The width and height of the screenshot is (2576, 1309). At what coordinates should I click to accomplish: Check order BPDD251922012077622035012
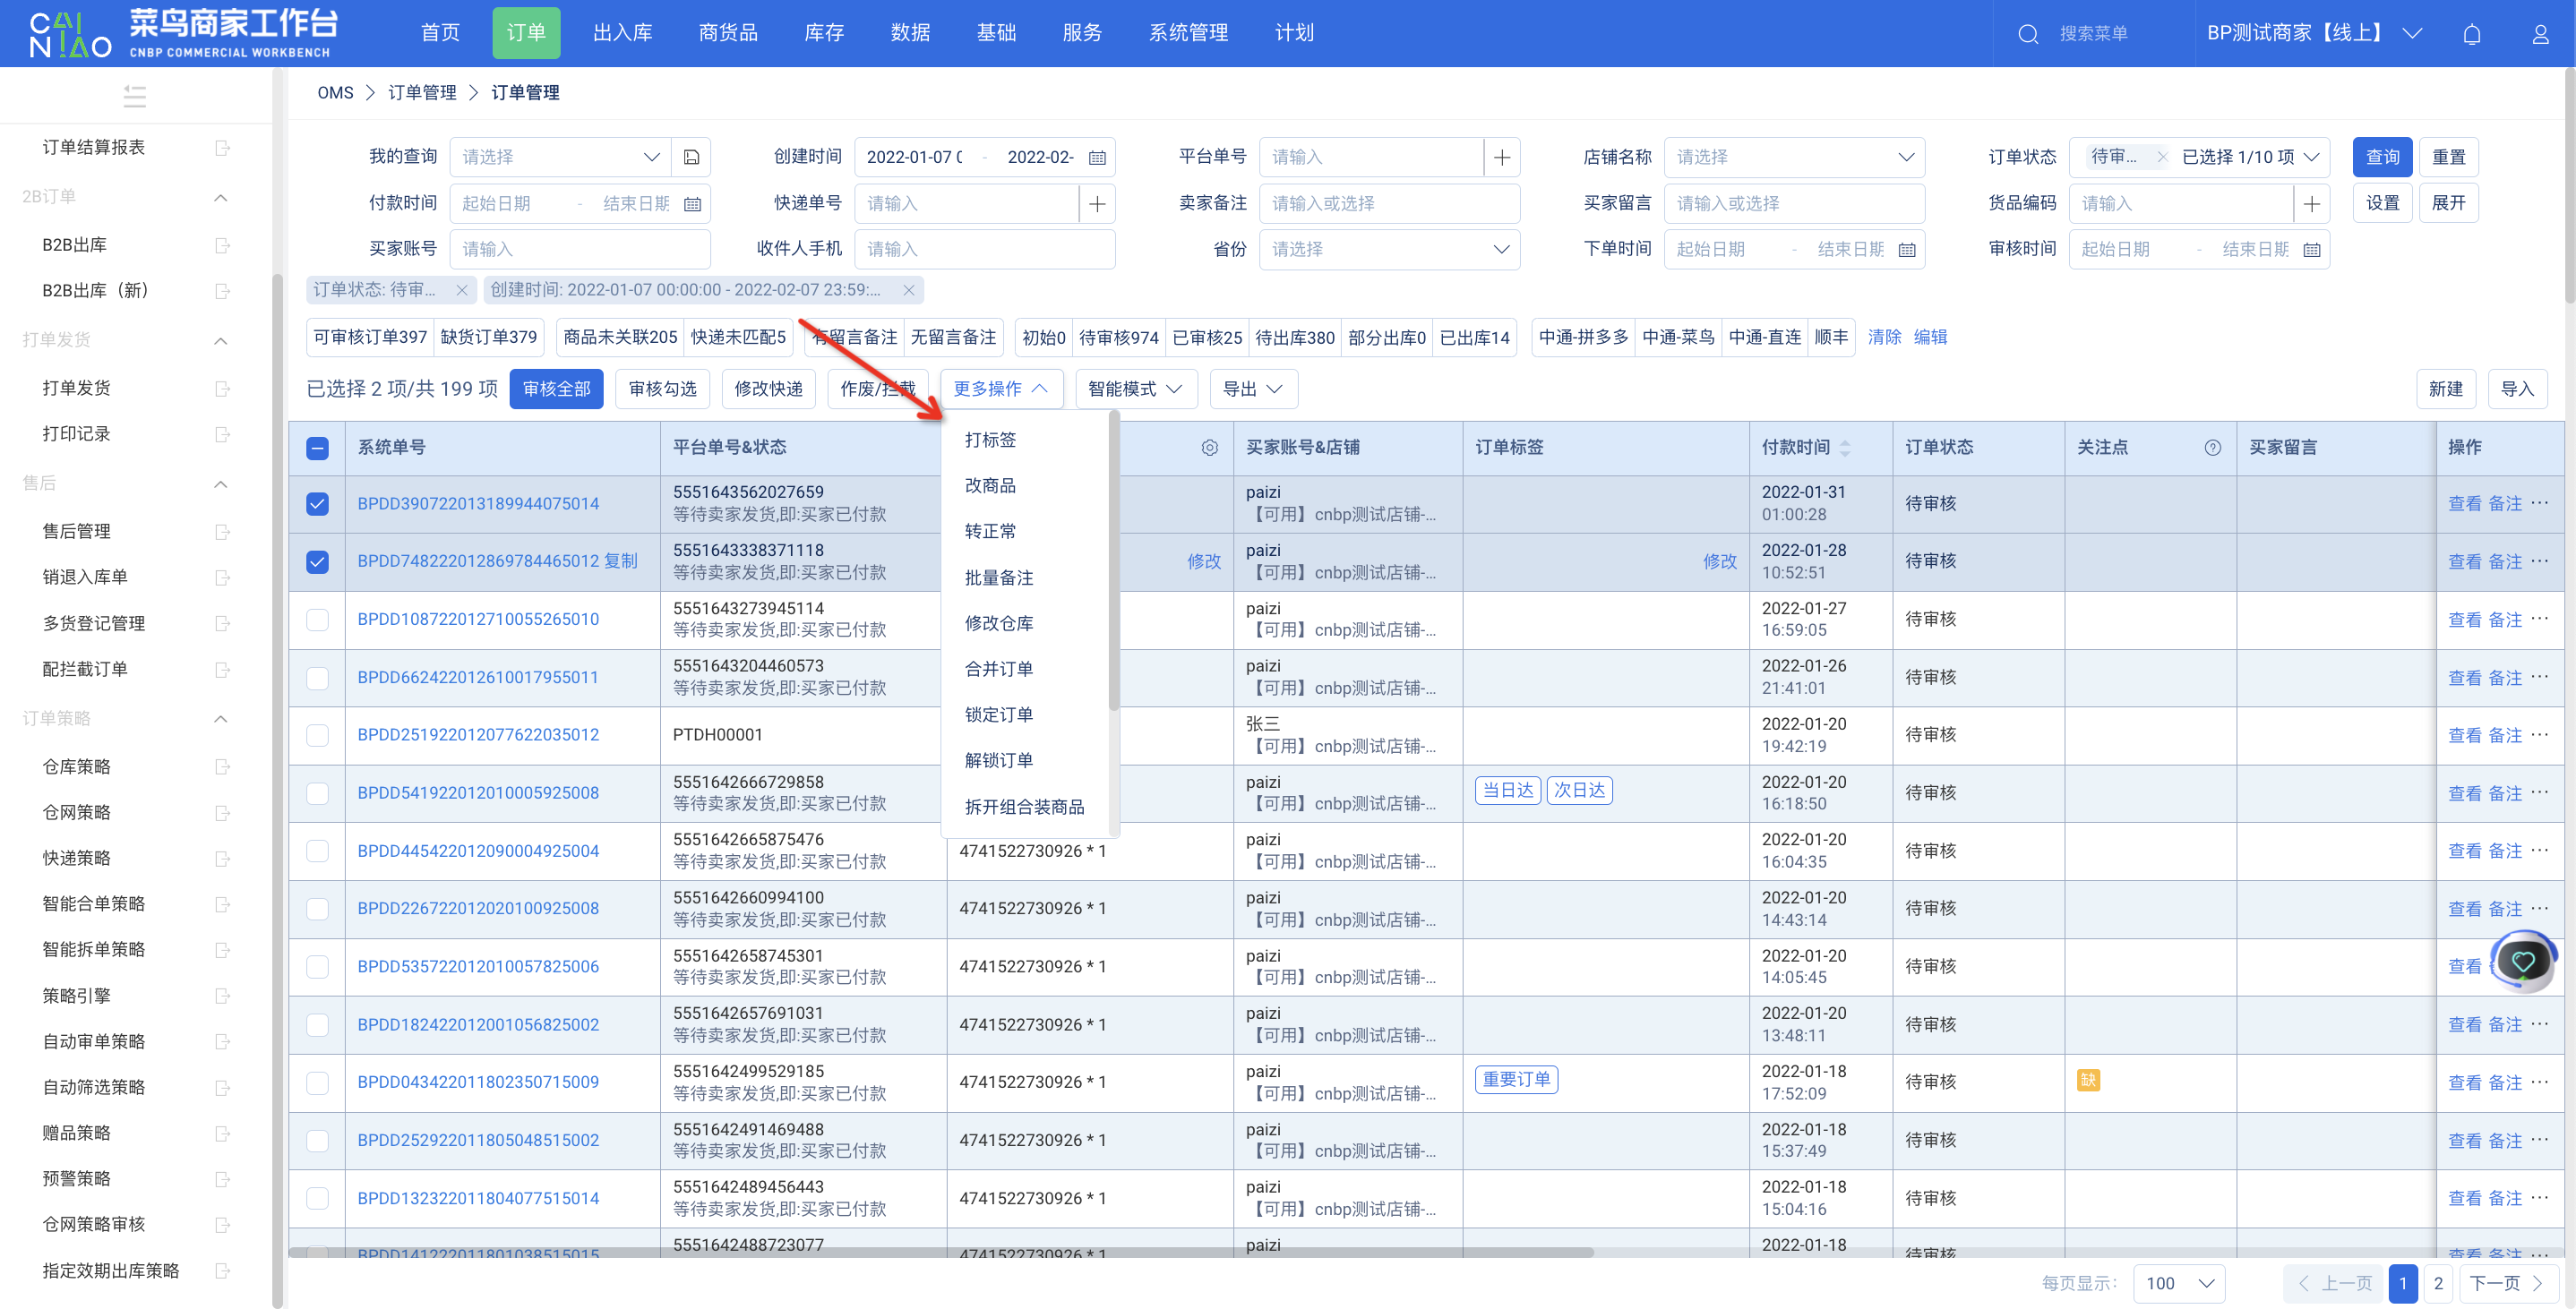pos(317,735)
